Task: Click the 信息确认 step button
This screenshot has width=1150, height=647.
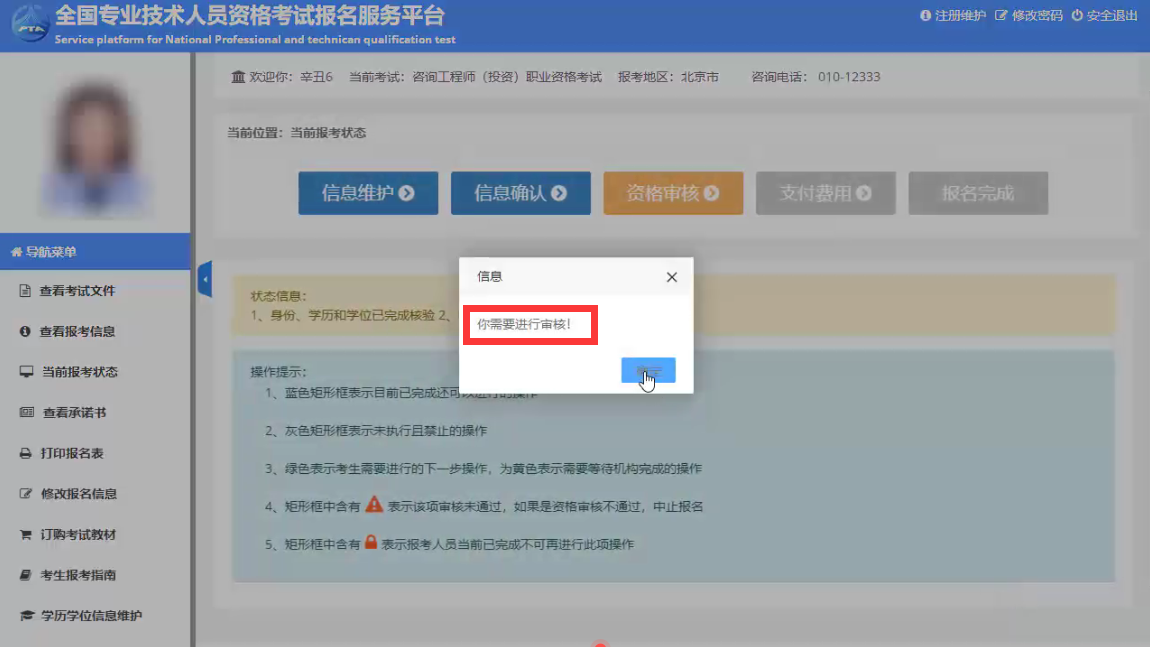Action: coord(520,193)
